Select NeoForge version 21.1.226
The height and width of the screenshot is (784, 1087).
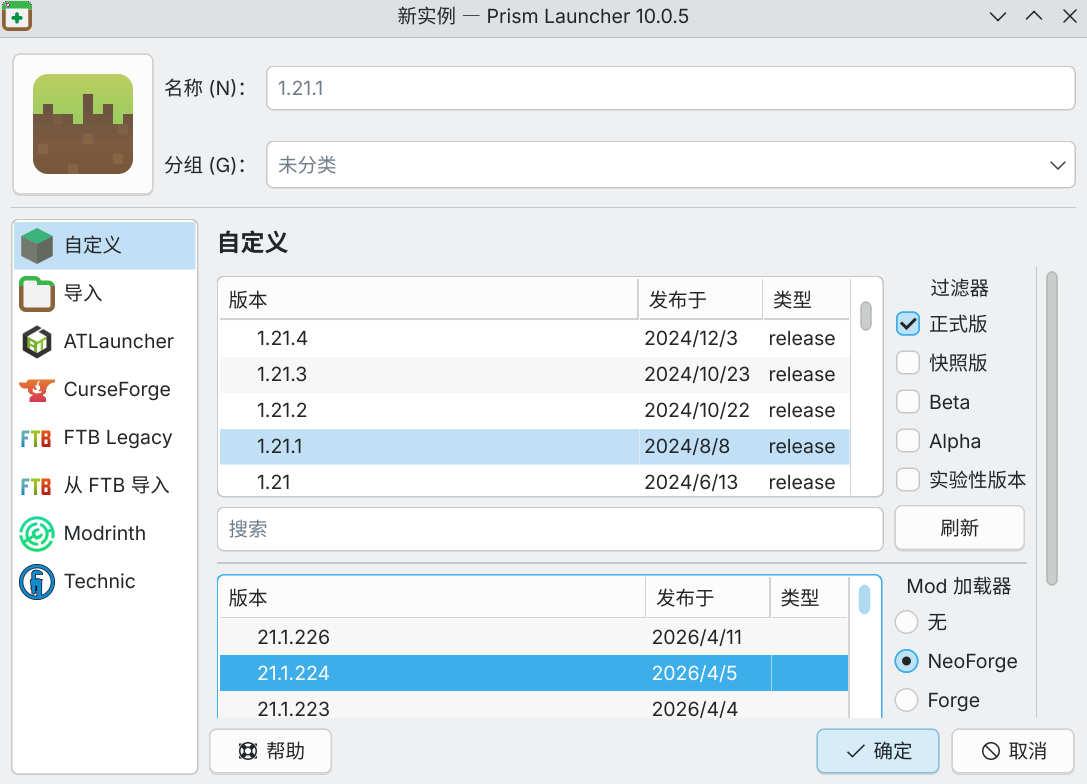tap(534, 637)
